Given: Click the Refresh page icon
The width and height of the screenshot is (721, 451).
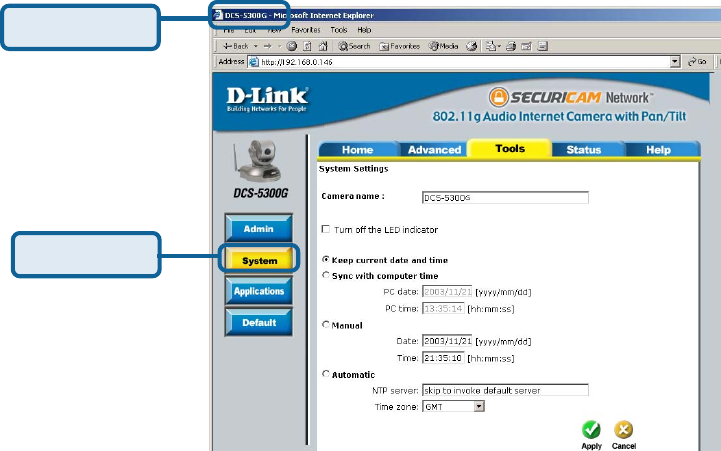Looking at the screenshot, I should 308,46.
